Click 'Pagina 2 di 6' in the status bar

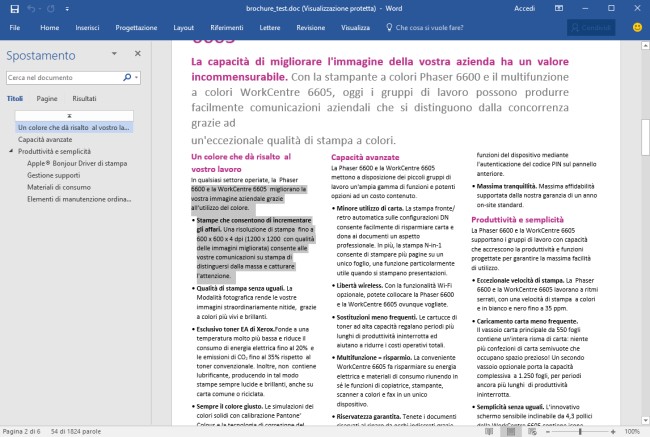pyautogui.click(x=21, y=432)
